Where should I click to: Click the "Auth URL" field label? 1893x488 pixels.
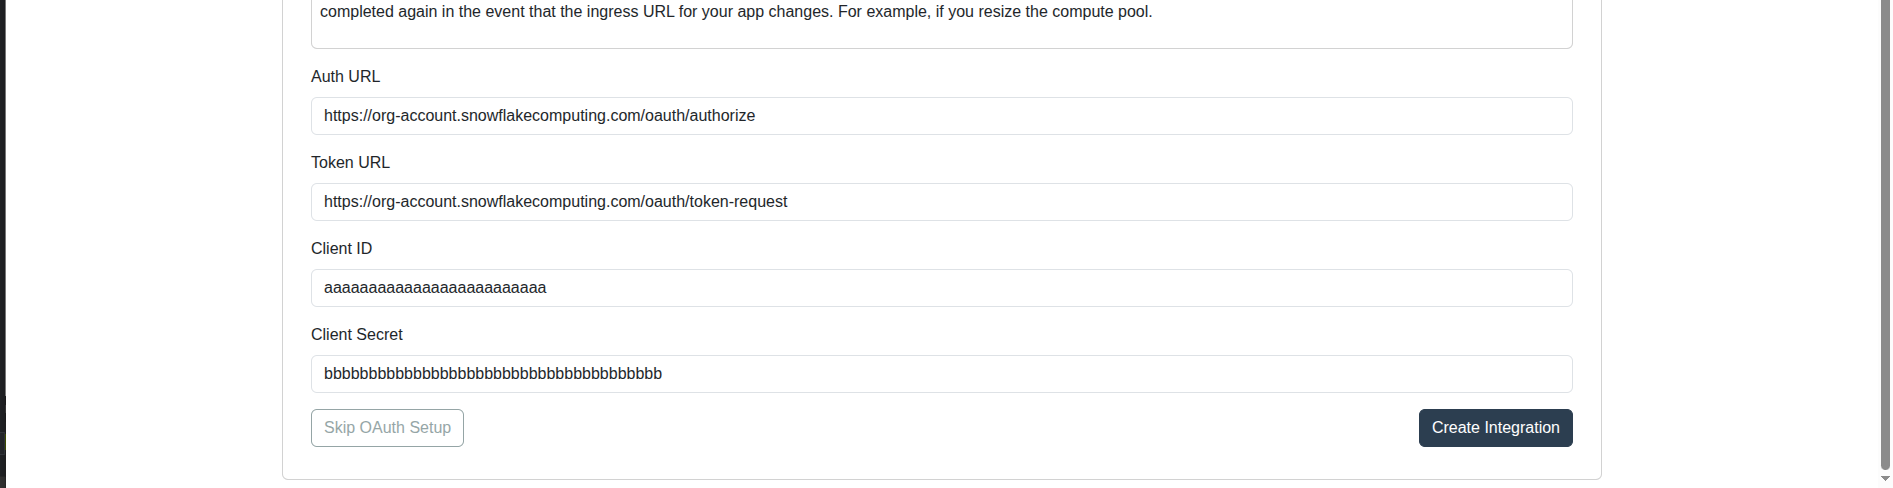[x=345, y=77]
